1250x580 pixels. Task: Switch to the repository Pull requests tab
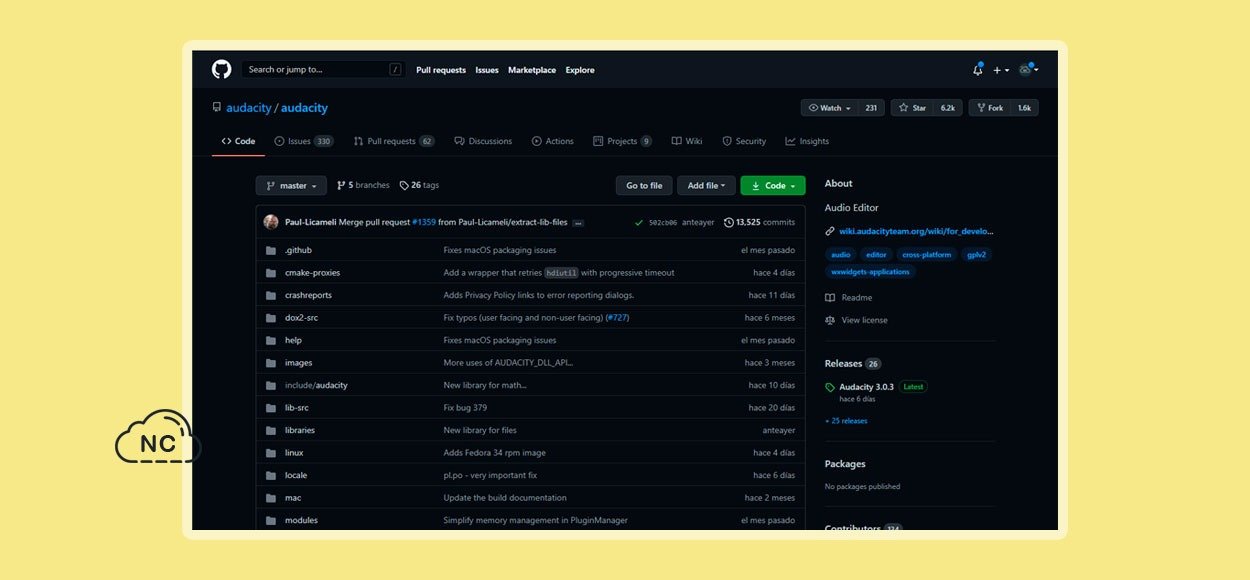394,141
